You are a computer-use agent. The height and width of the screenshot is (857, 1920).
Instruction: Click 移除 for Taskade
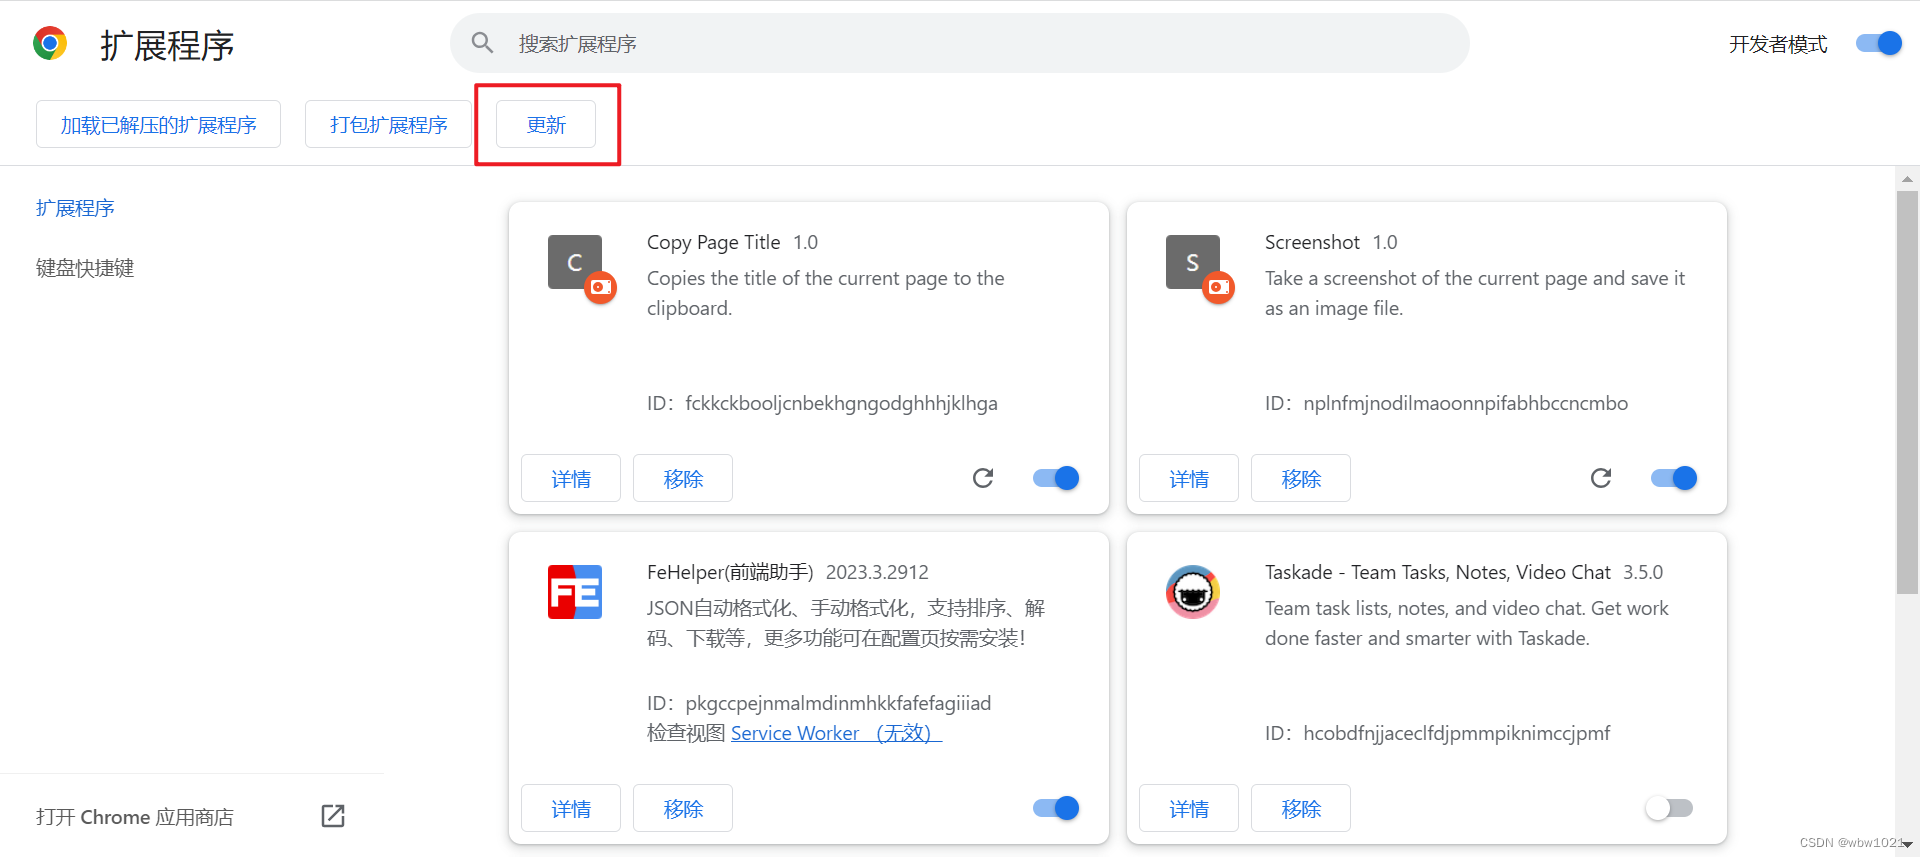click(1301, 808)
